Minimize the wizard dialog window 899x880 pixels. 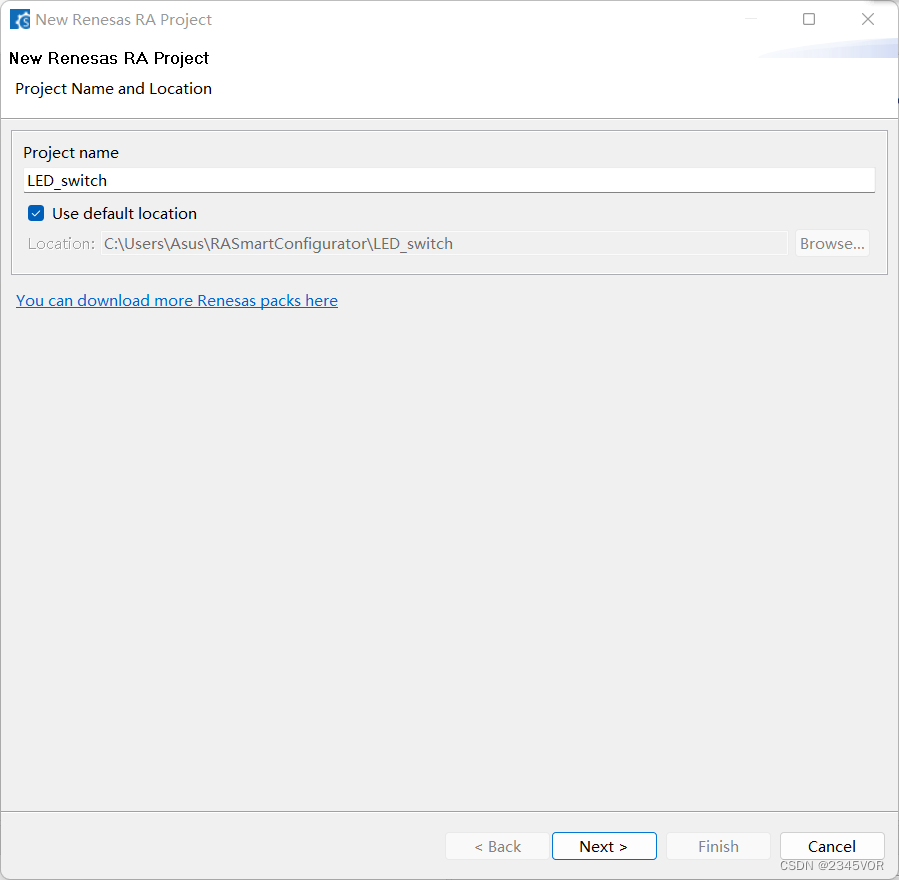pos(751,19)
